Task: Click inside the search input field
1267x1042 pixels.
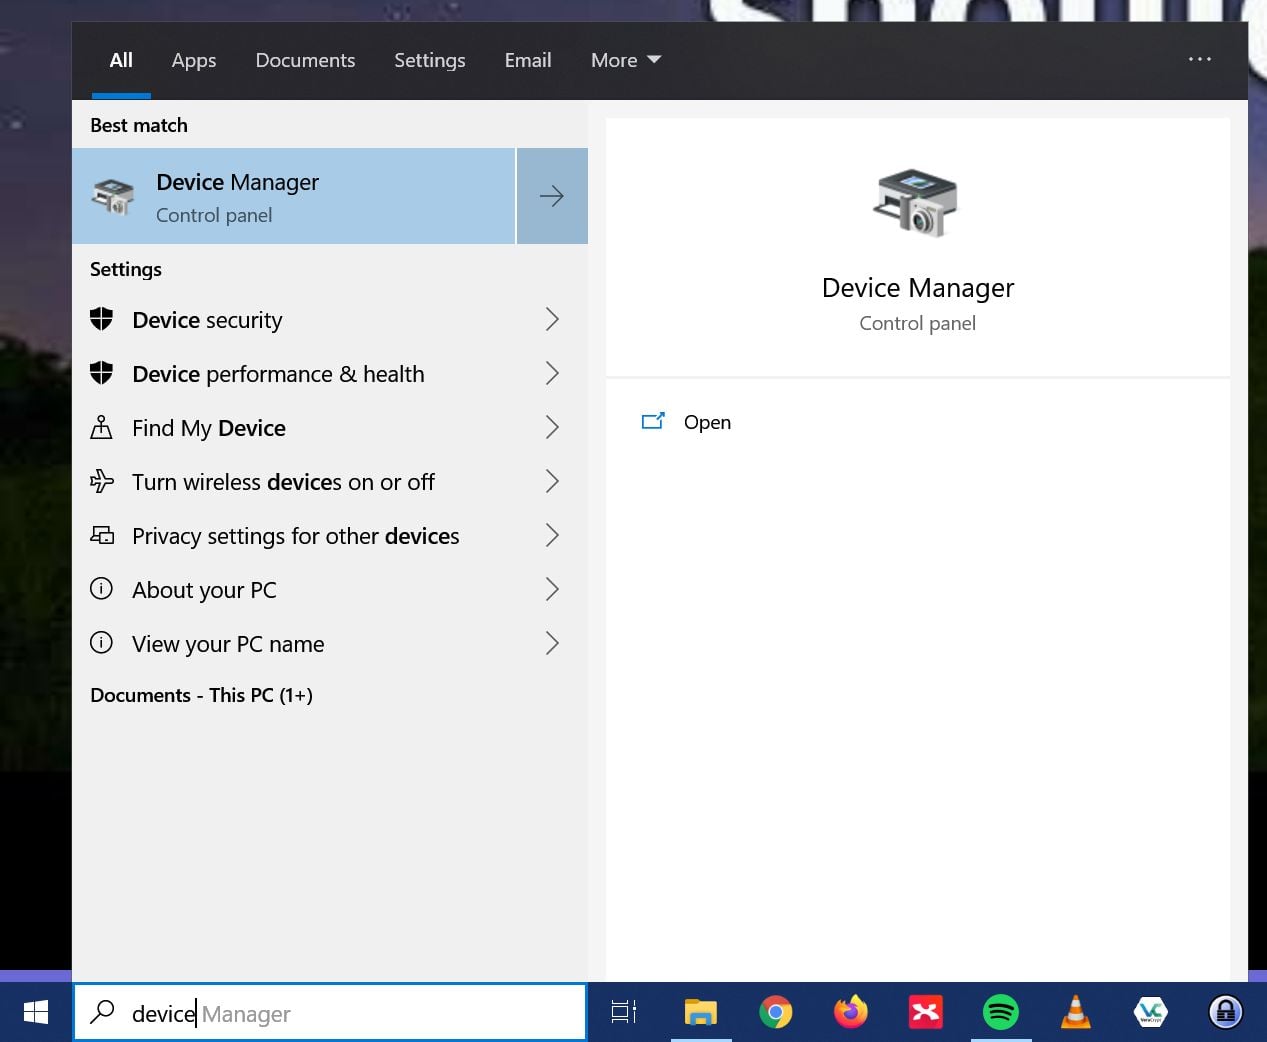Action: tap(300, 1012)
